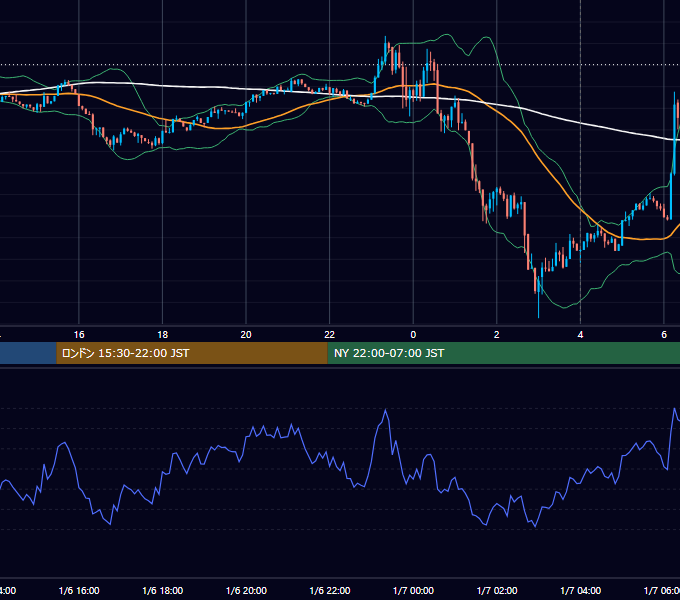The height and width of the screenshot is (600, 680).
Task: Click the 16 hour label on price chart axis
Action: coord(79,335)
